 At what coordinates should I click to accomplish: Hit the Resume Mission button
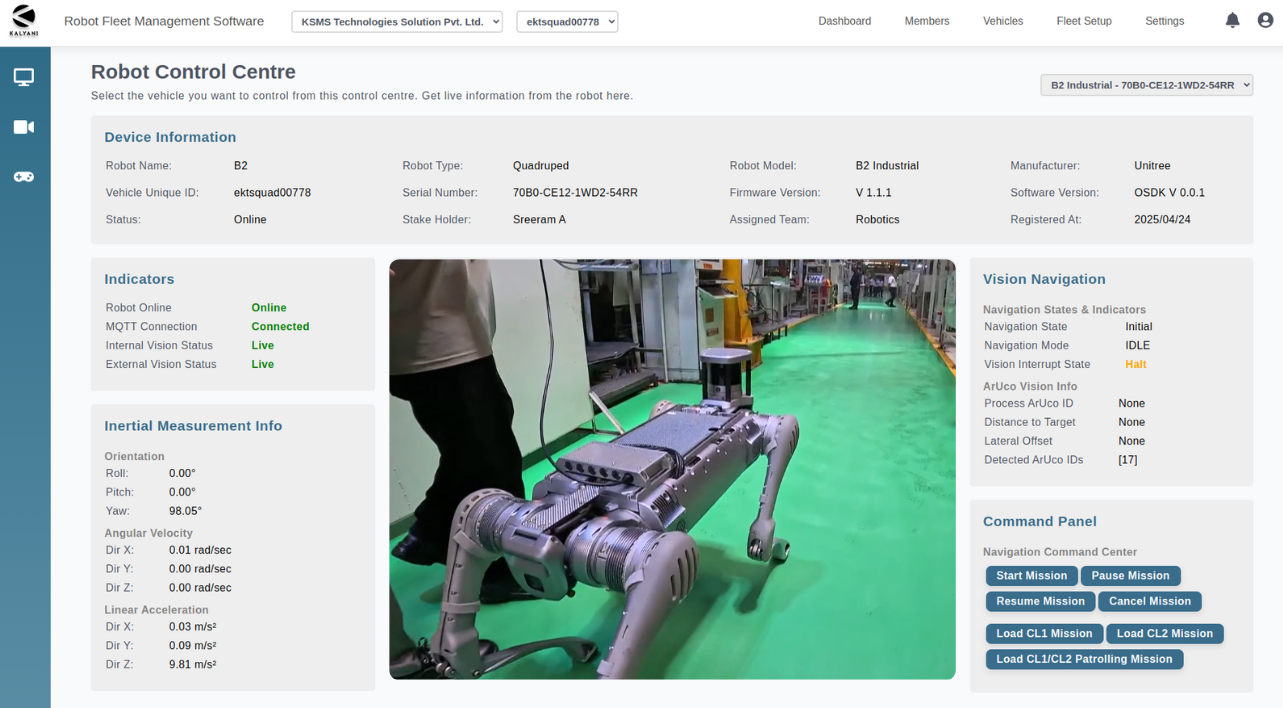[1040, 602]
